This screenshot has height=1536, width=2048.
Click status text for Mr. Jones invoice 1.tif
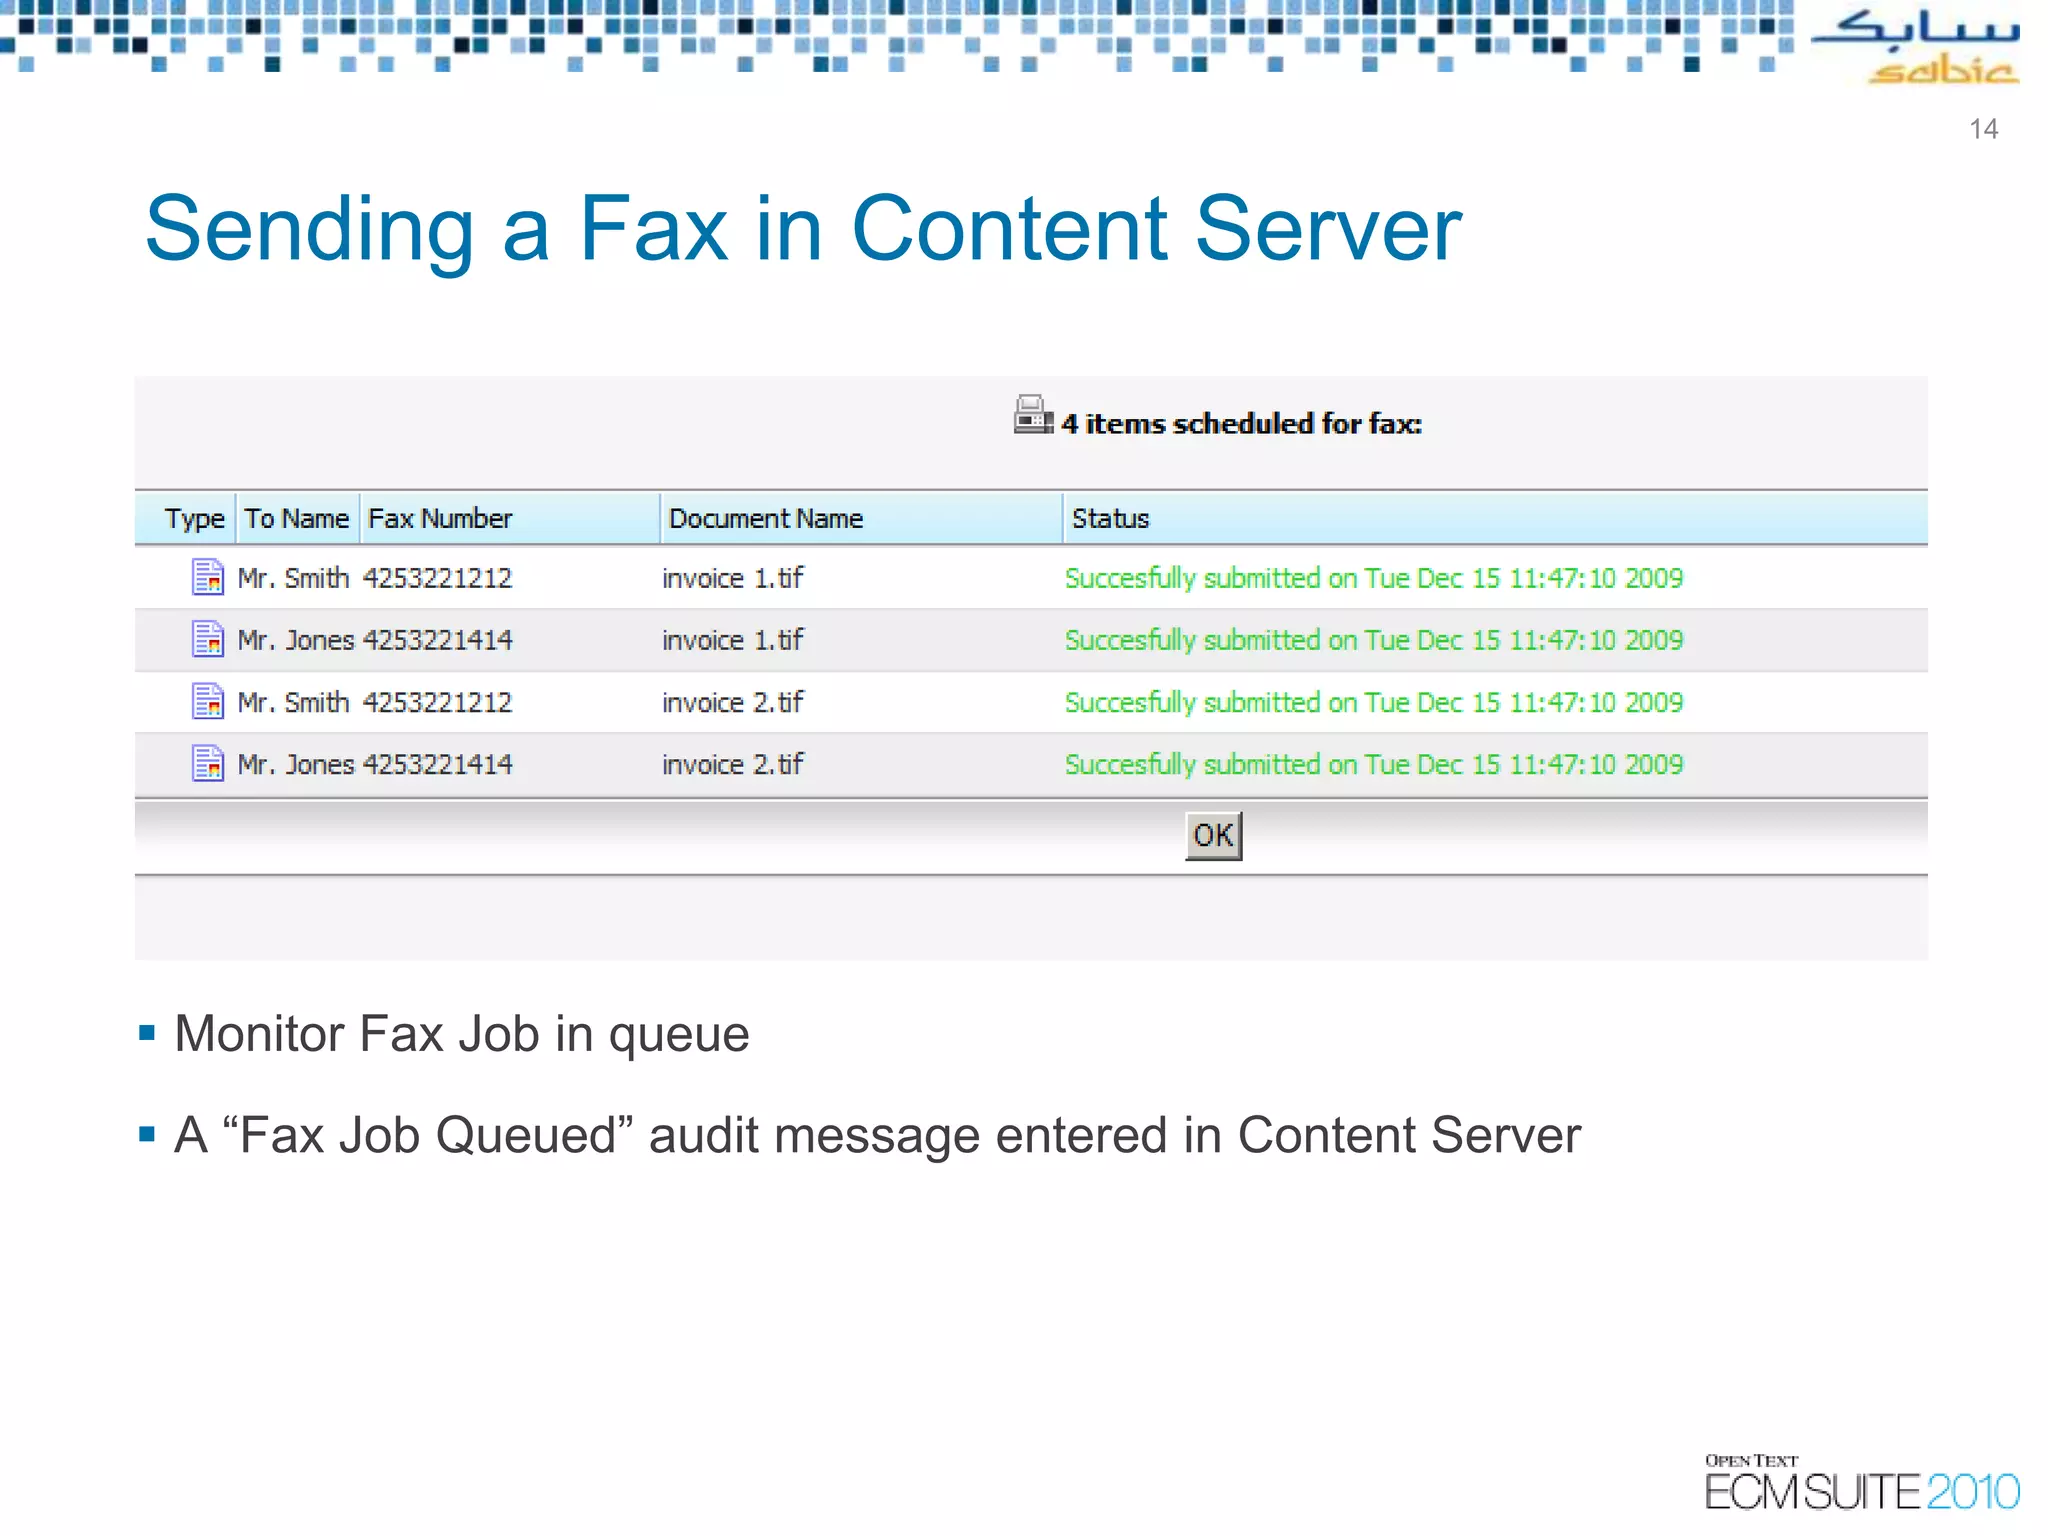click(x=1374, y=640)
